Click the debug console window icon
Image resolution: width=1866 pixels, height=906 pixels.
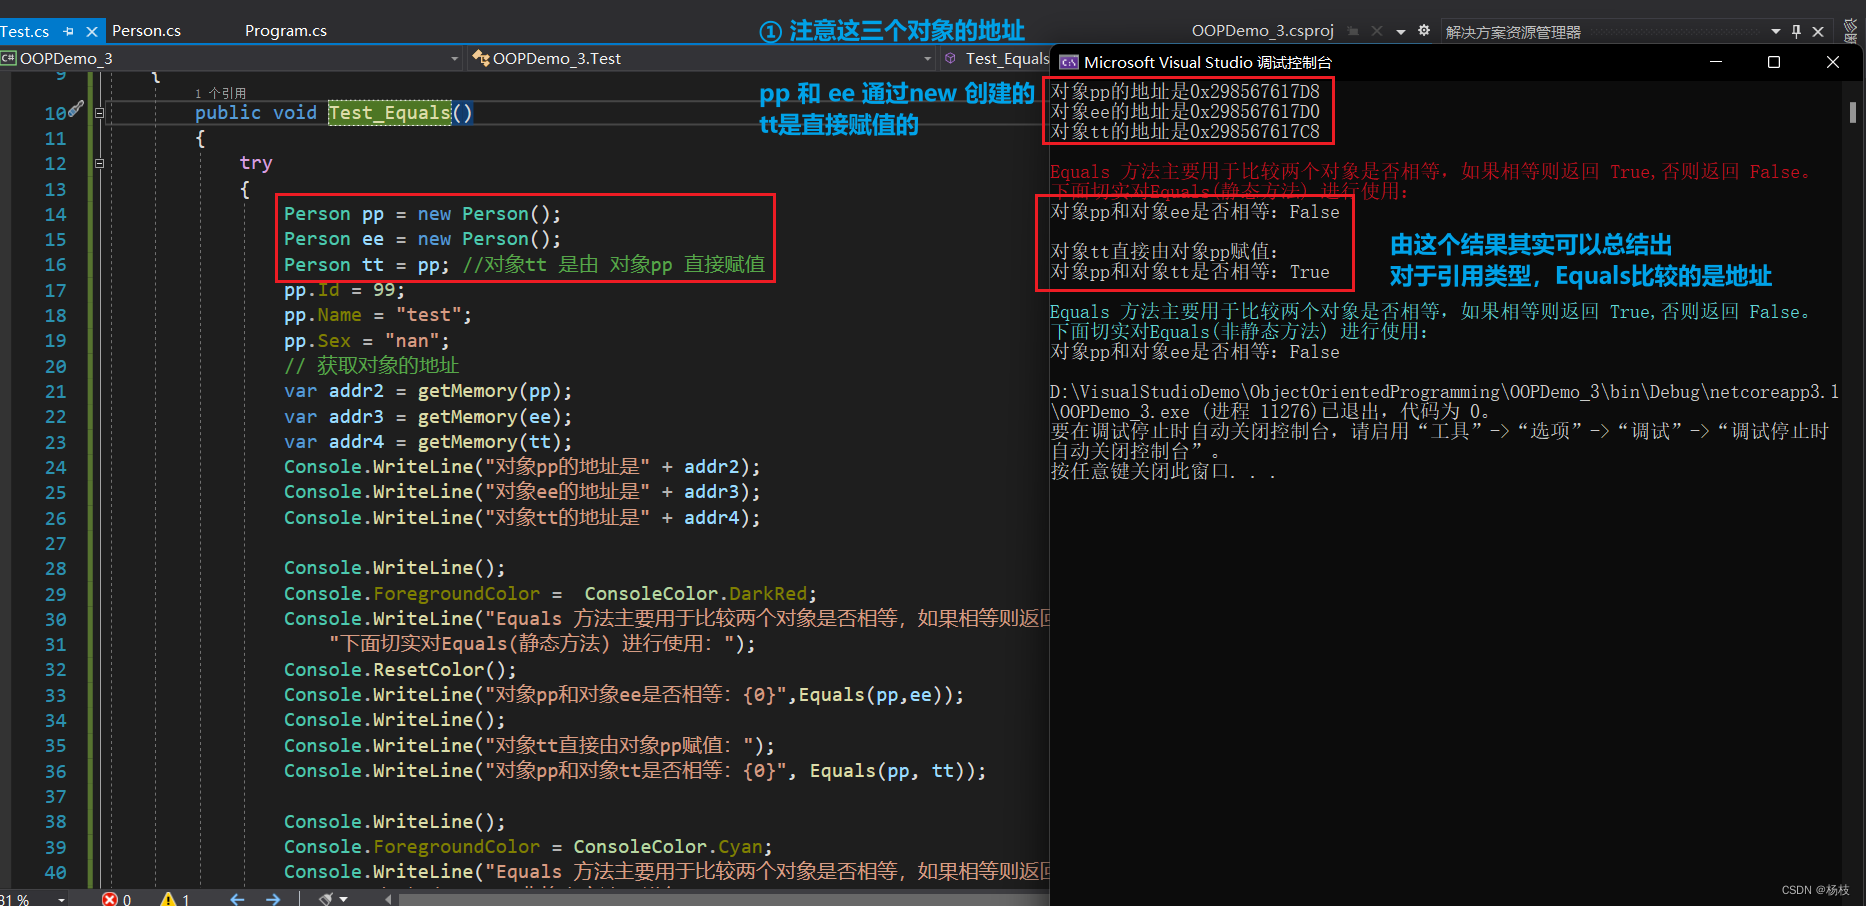click(x=1069, y=62)
